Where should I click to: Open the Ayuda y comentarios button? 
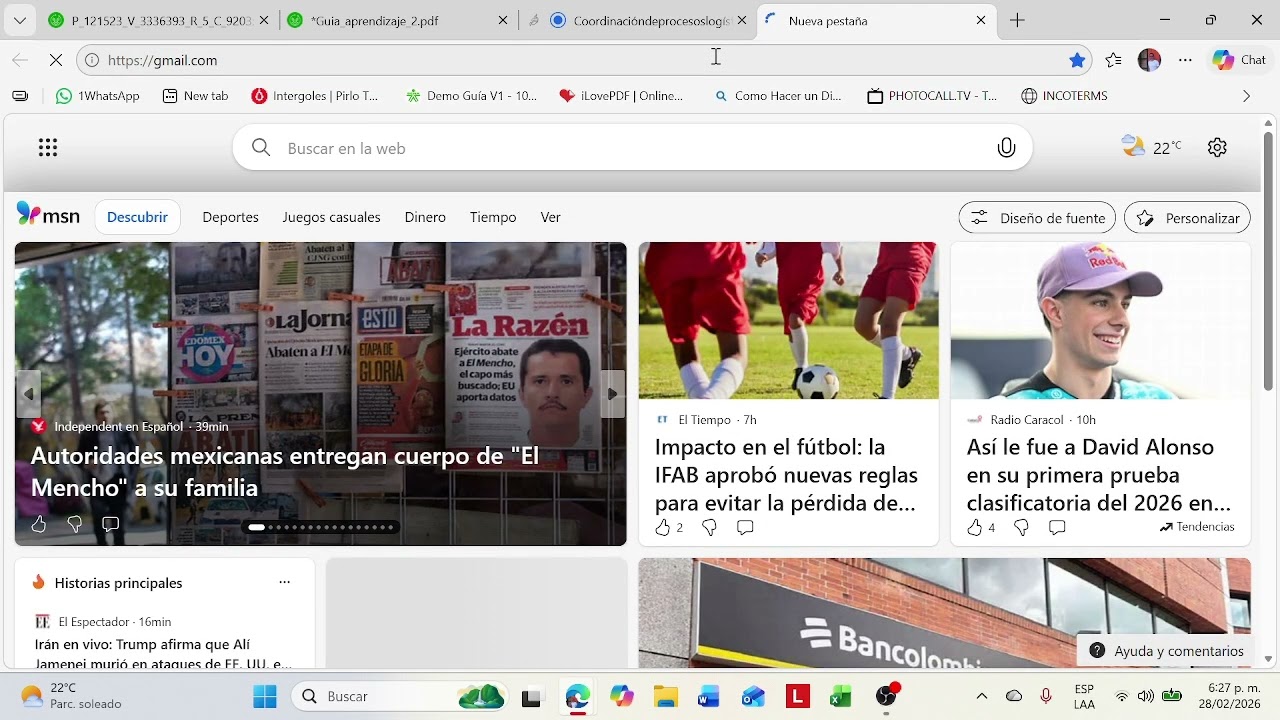(1167, 651)
